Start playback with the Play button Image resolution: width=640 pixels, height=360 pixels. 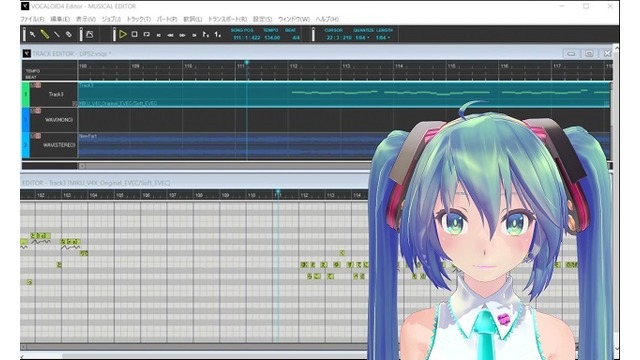[122, 35]
